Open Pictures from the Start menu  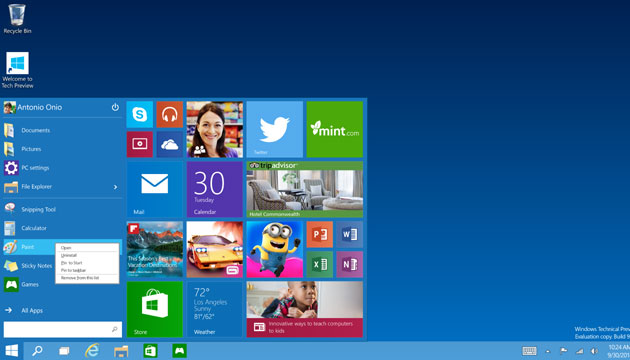(x=63, y=149)
